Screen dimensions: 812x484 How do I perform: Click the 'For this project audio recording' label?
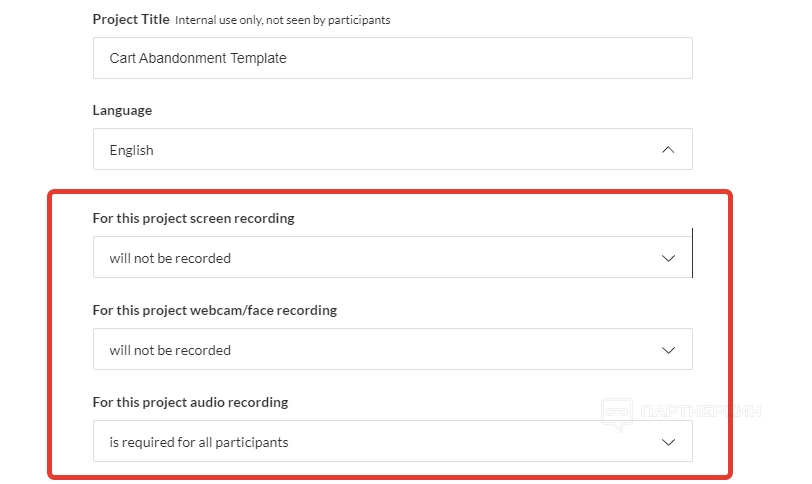tap(190, 402)
